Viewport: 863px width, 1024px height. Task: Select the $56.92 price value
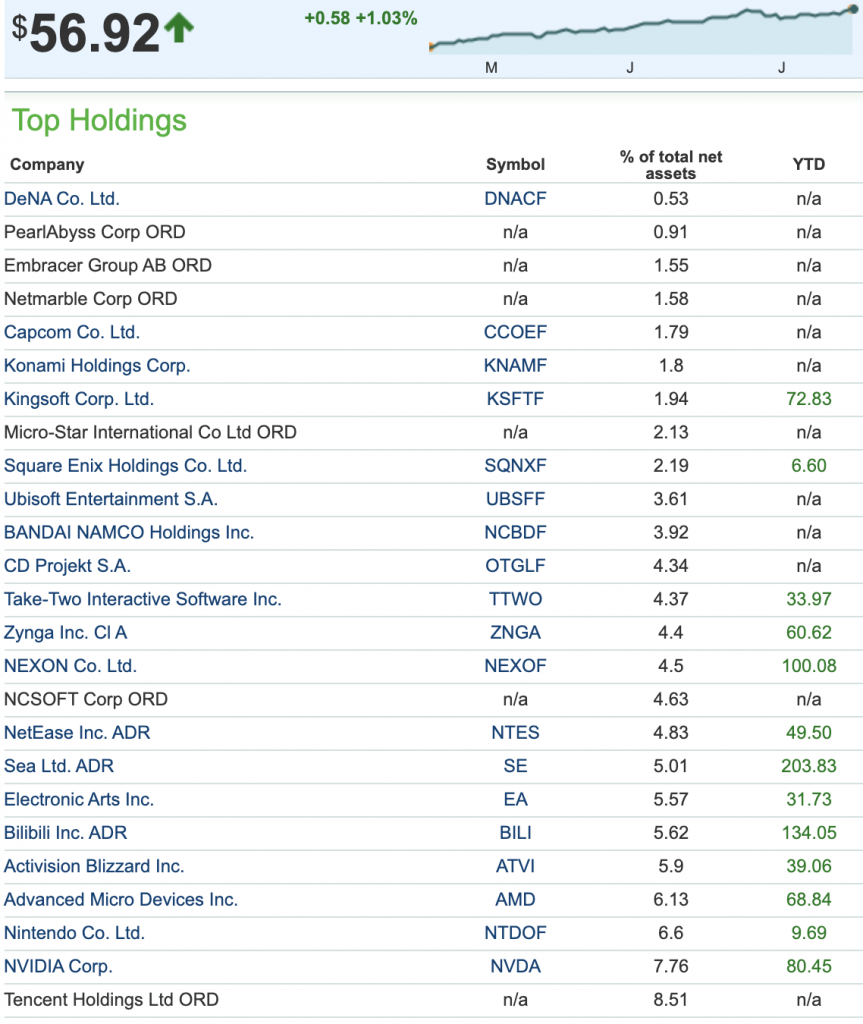[x=86, y=33]
